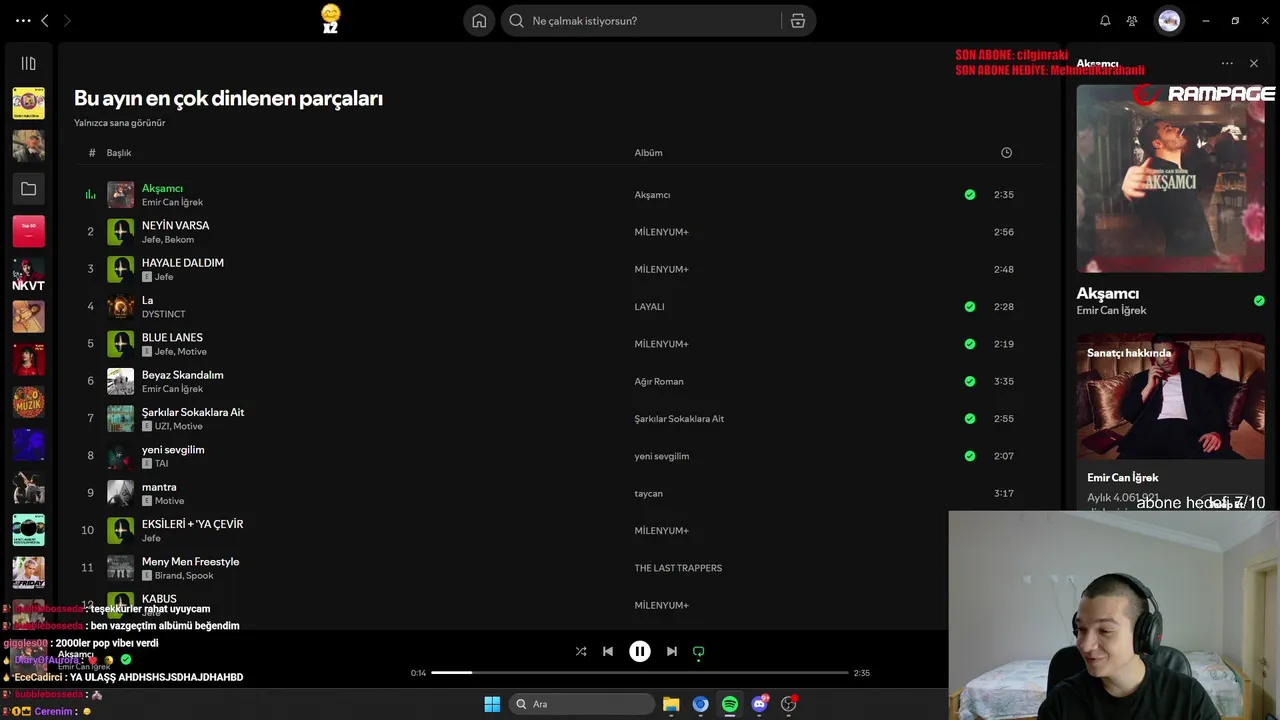The image size is (1280, 720).
Task: Go back with the left arrow
Action: click(45, 21)
